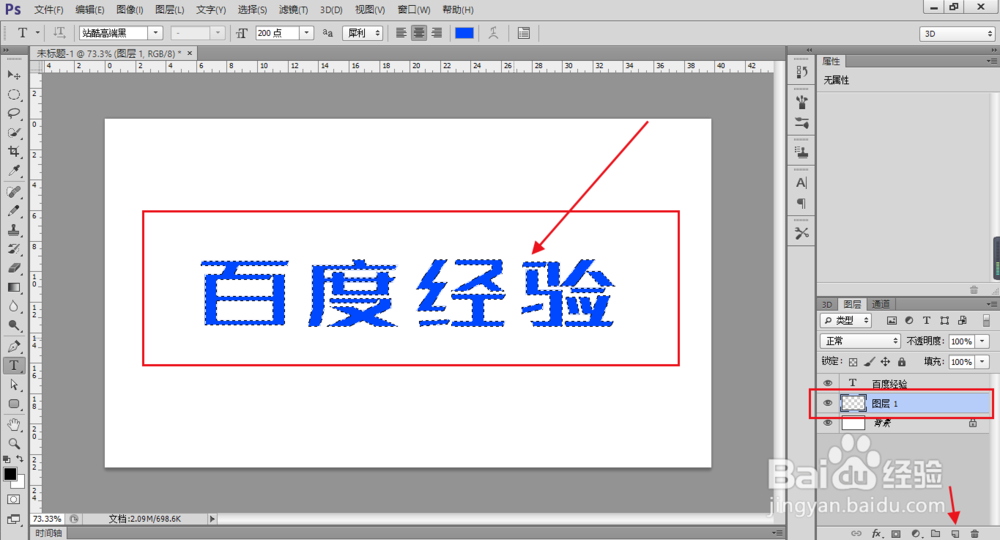Click the blue text color swatch
The width and height of the screenshot is (1000, 540).
pyautogui.click(x=464, y=33)
